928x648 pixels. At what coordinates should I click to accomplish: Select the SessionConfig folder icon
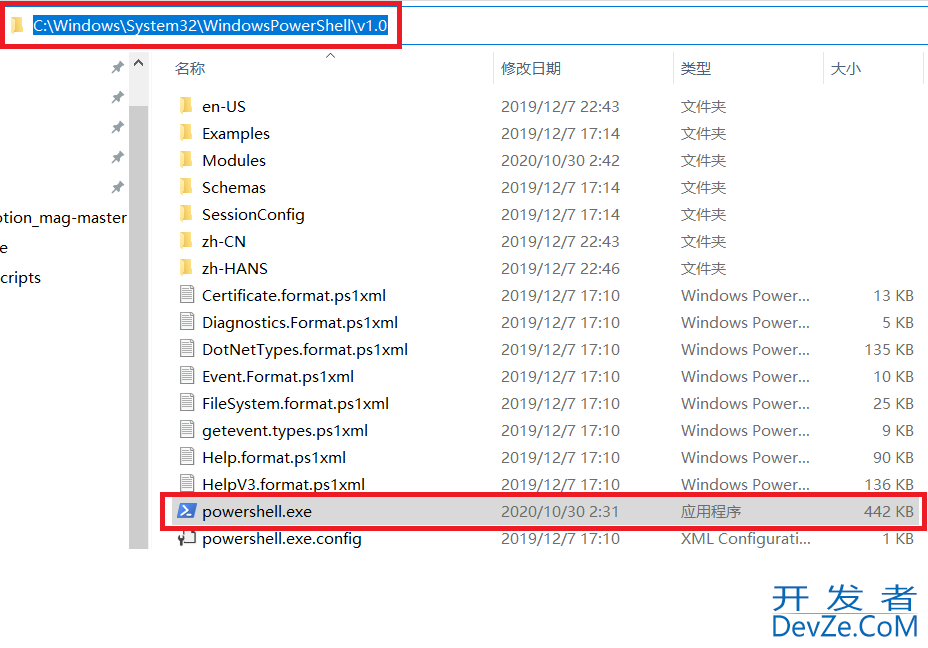point(186,214)
